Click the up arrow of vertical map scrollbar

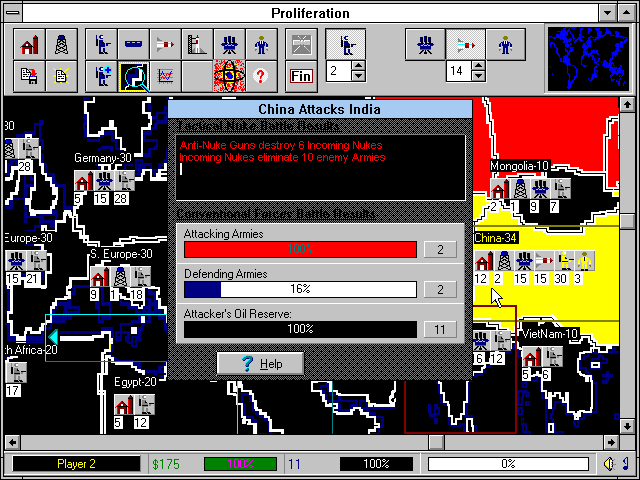[627, 104]
